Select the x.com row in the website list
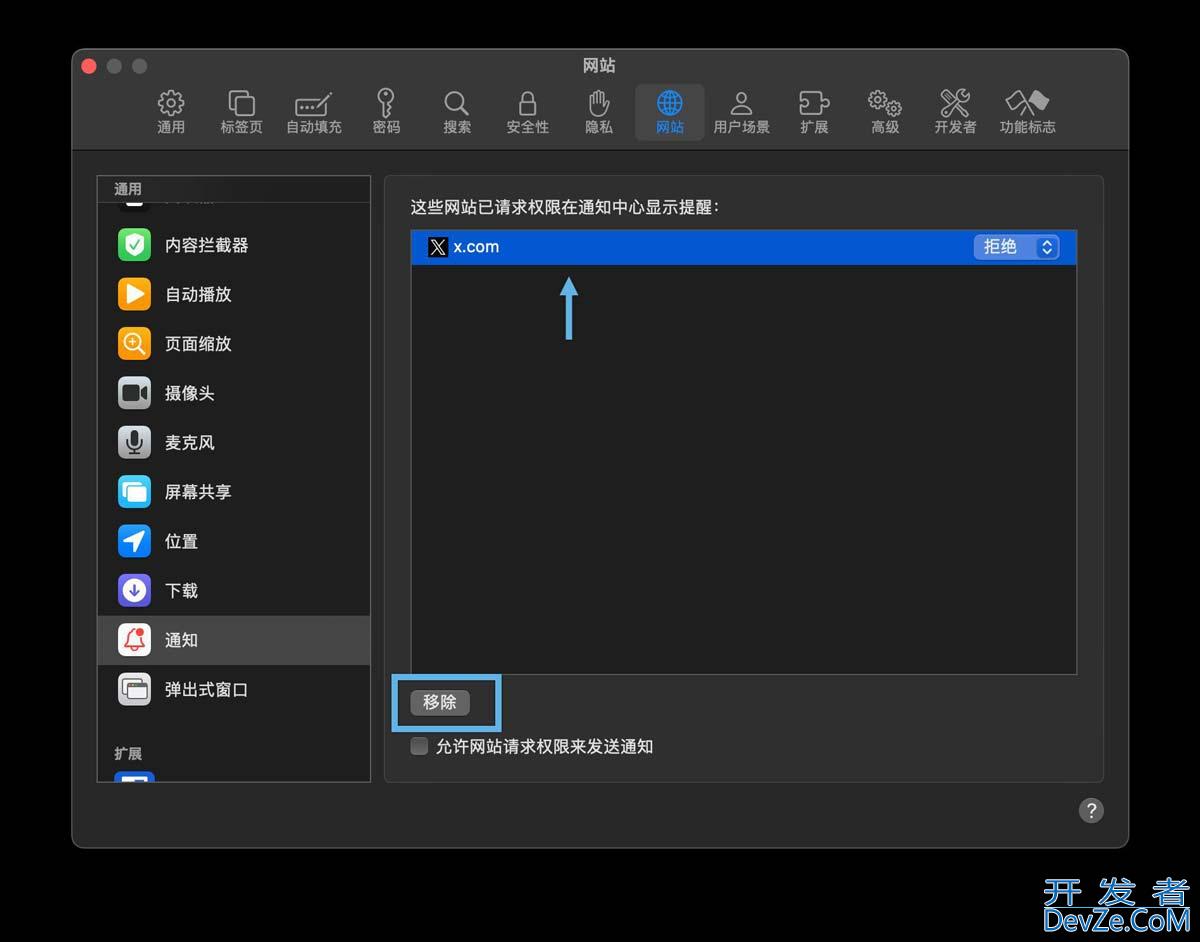1200x942 pixels. pyautogui.click(x=744, y=247)
